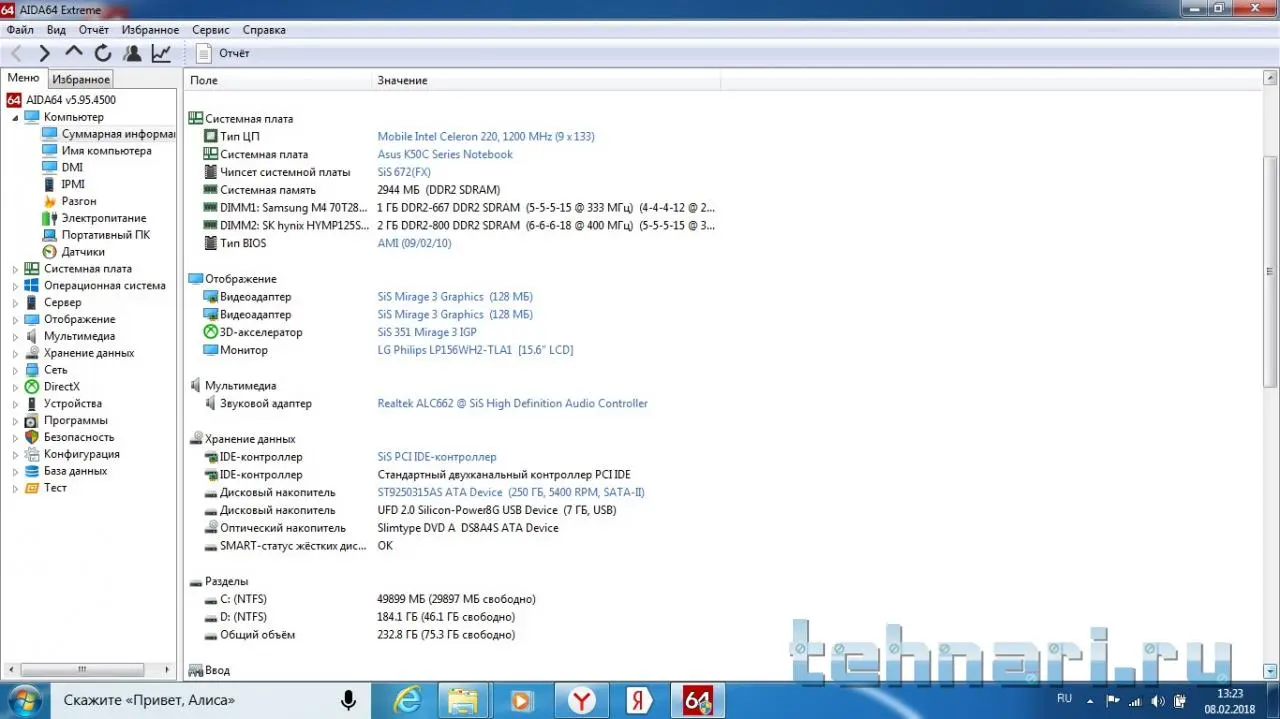Open the user icon in toolbar
This screenshot has width=1280, height=719.
point(132,53)
